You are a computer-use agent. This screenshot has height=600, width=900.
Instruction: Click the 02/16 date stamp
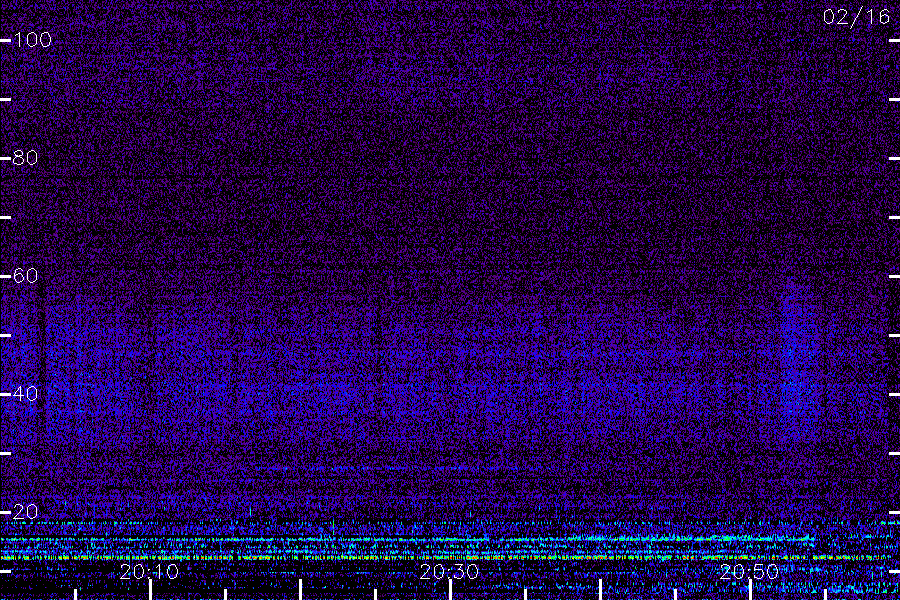point(856,17)
